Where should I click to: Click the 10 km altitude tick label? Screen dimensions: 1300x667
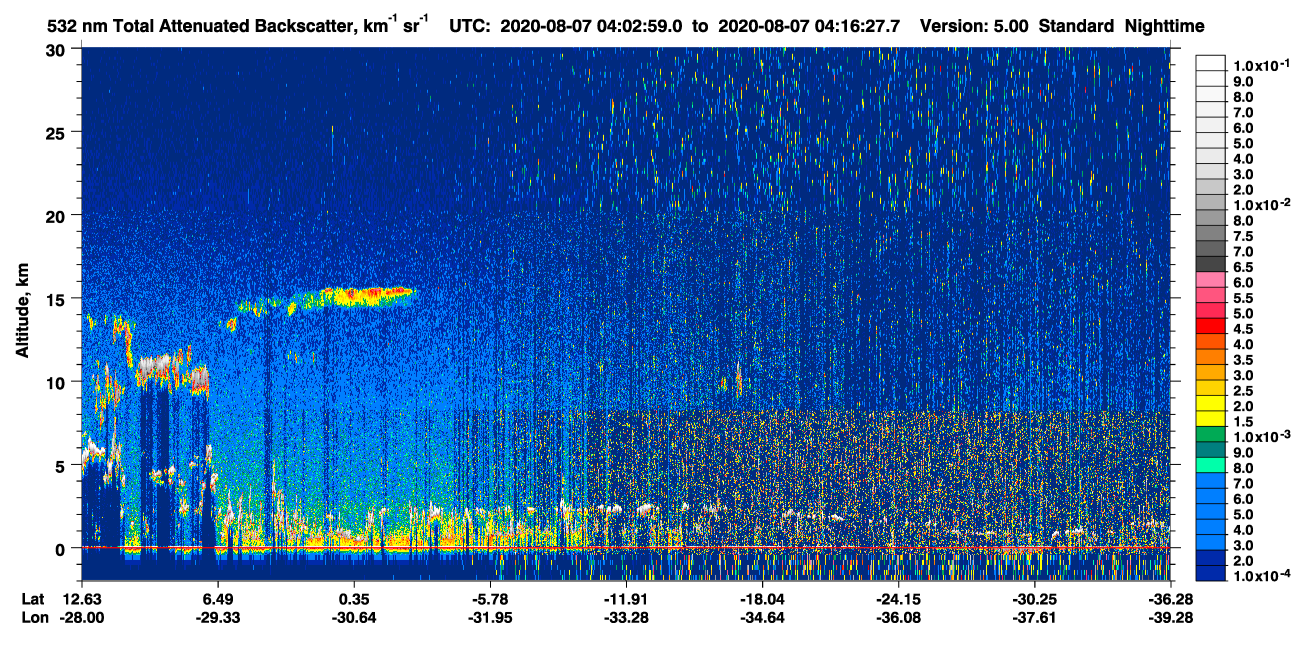pyautogui.click(x=57, y=381)
